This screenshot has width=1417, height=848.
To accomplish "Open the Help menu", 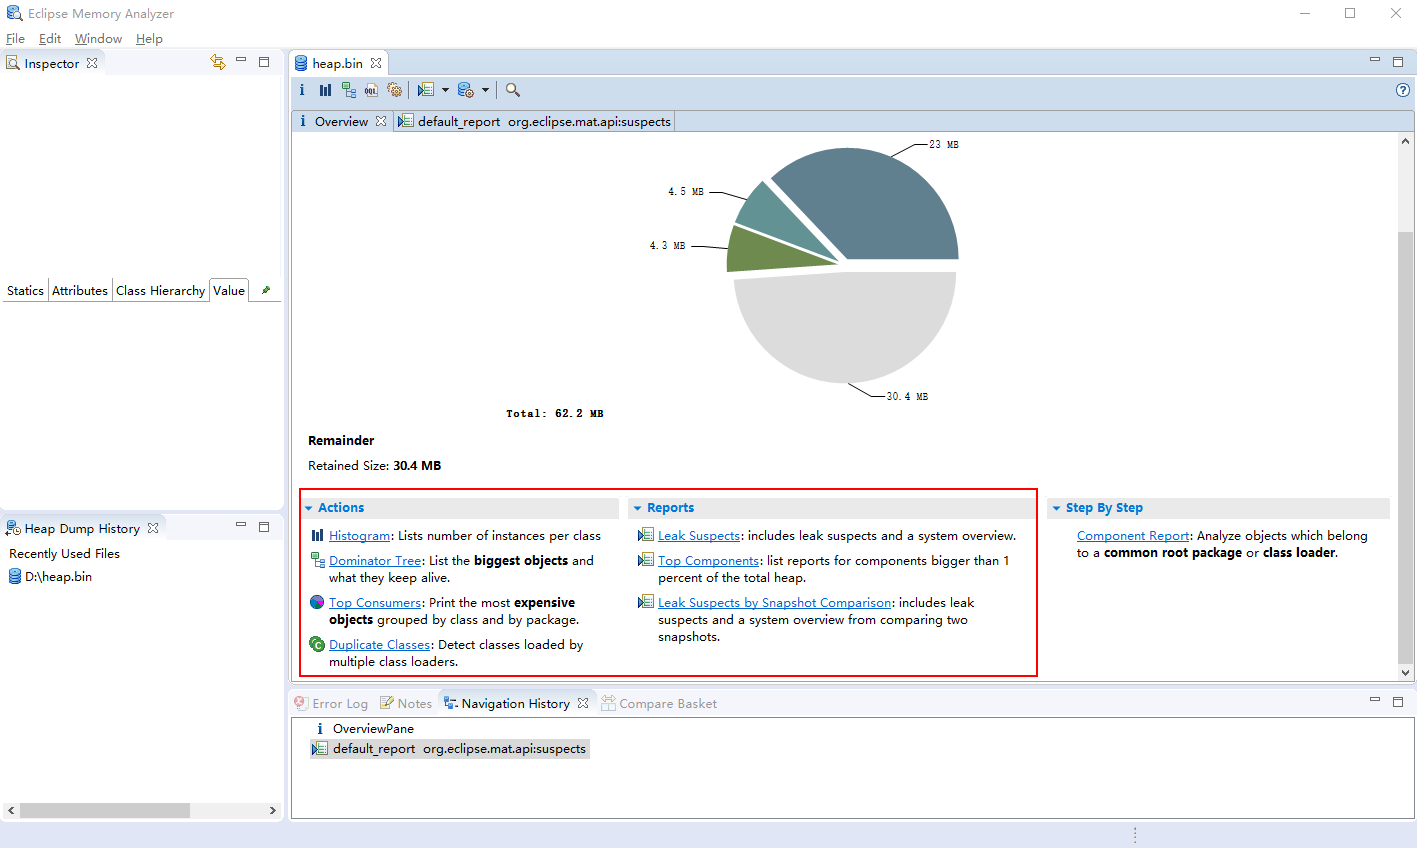I will coord(149,38).
